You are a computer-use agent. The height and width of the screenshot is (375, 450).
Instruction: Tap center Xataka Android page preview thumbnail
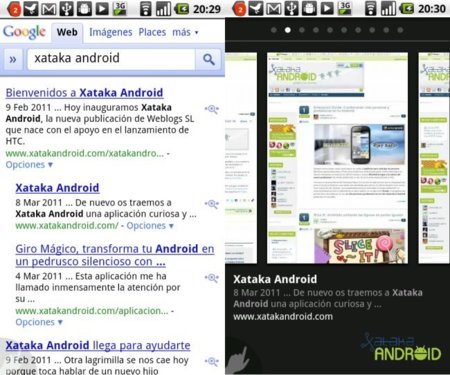tap(337, 158)
